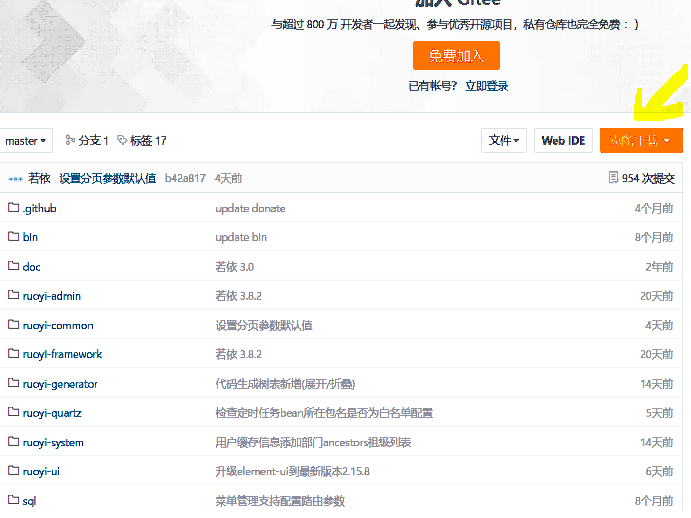Open the 'update donate' commit message

click(x=250, y=208)
